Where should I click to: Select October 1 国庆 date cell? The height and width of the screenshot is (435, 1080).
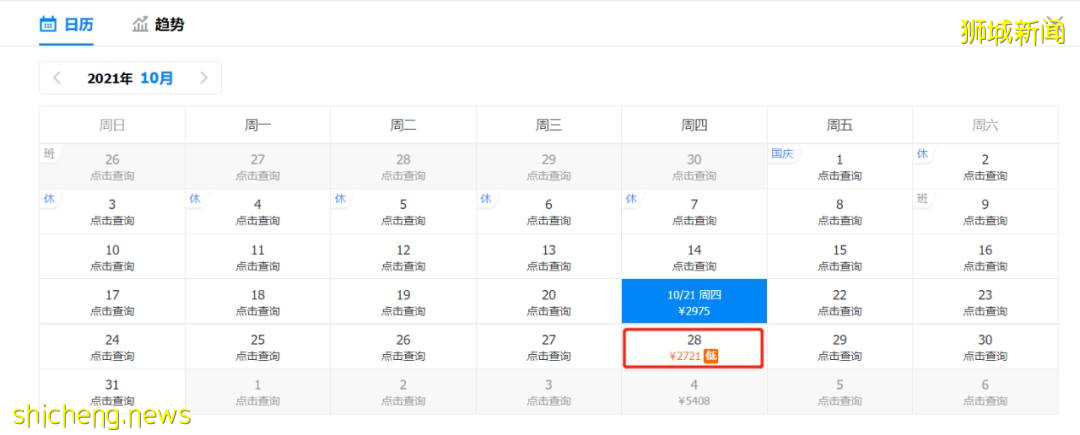(x=840, y=167)
